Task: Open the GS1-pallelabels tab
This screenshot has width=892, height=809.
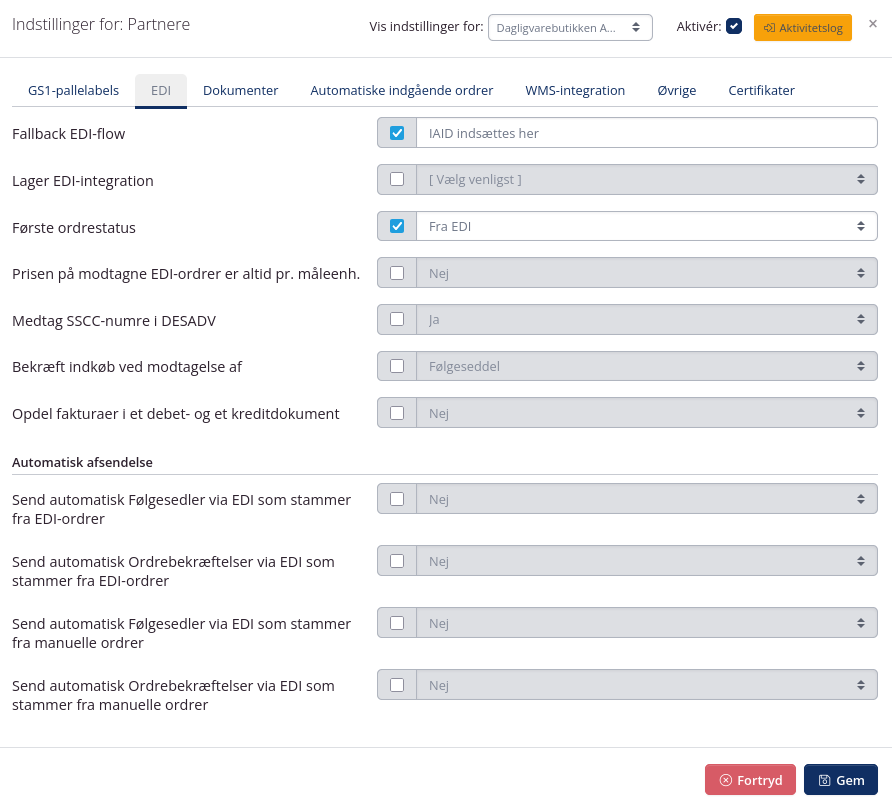Action: (x=73, y=90)
